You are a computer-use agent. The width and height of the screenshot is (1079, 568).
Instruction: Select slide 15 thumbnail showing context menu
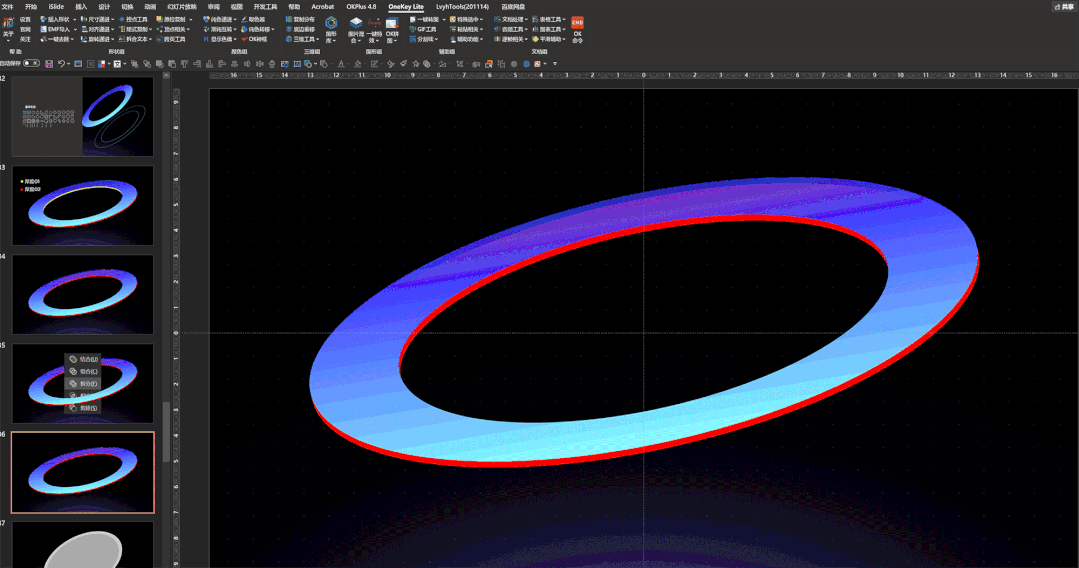click(83, 383)
